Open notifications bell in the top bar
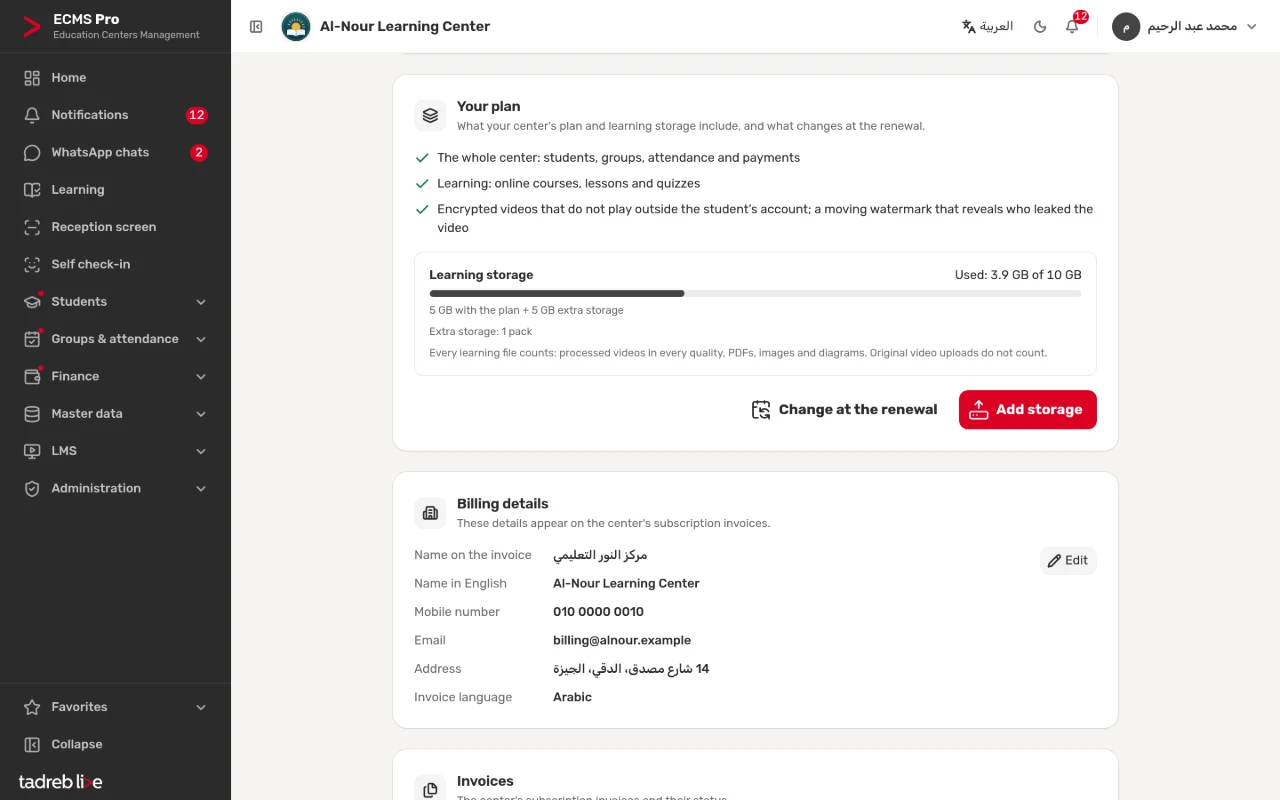1280x800 pixels. [1072, 27]
